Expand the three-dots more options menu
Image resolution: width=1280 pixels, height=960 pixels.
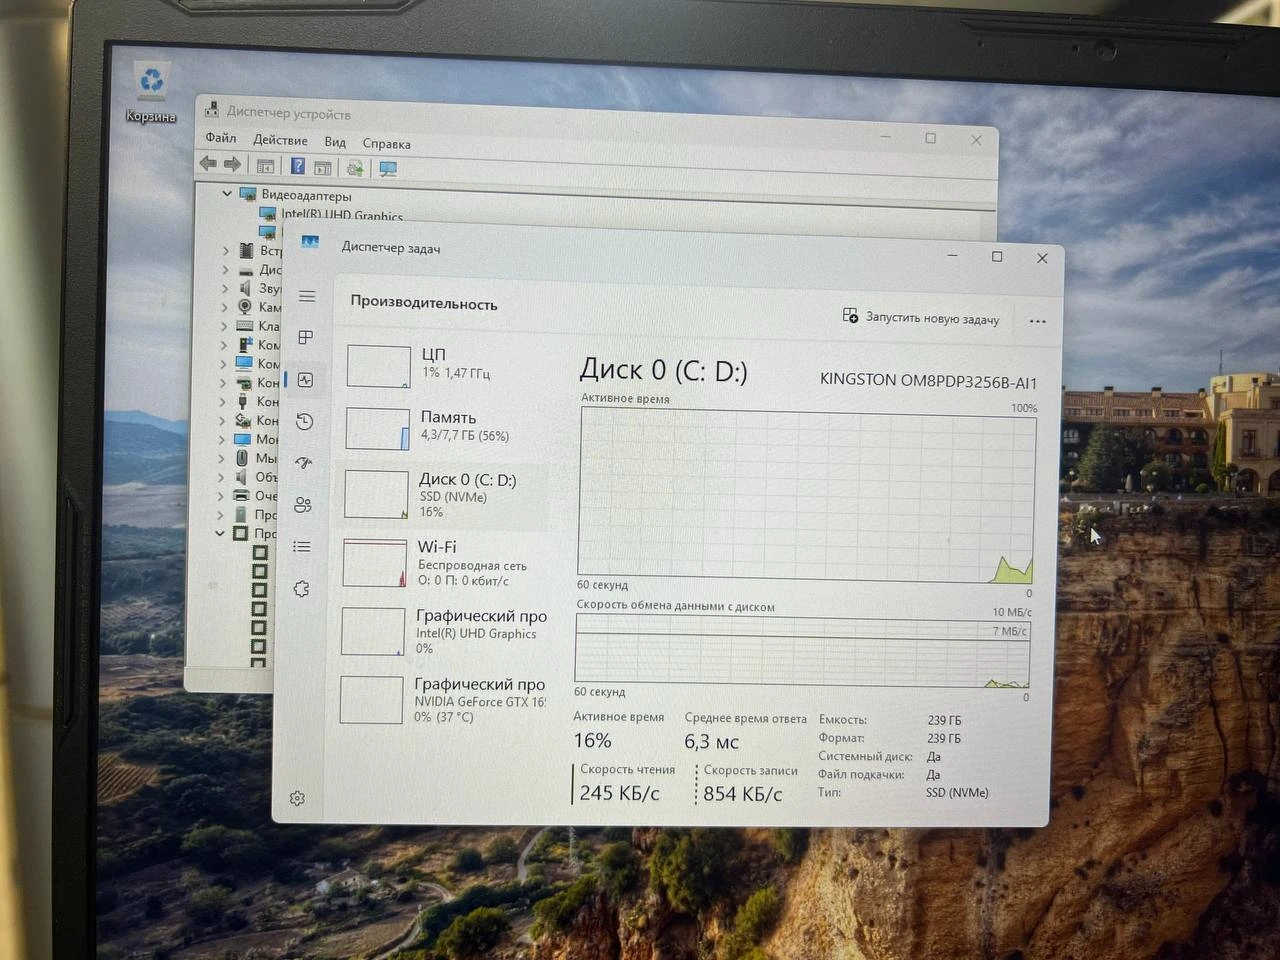tap(1037, 321)
